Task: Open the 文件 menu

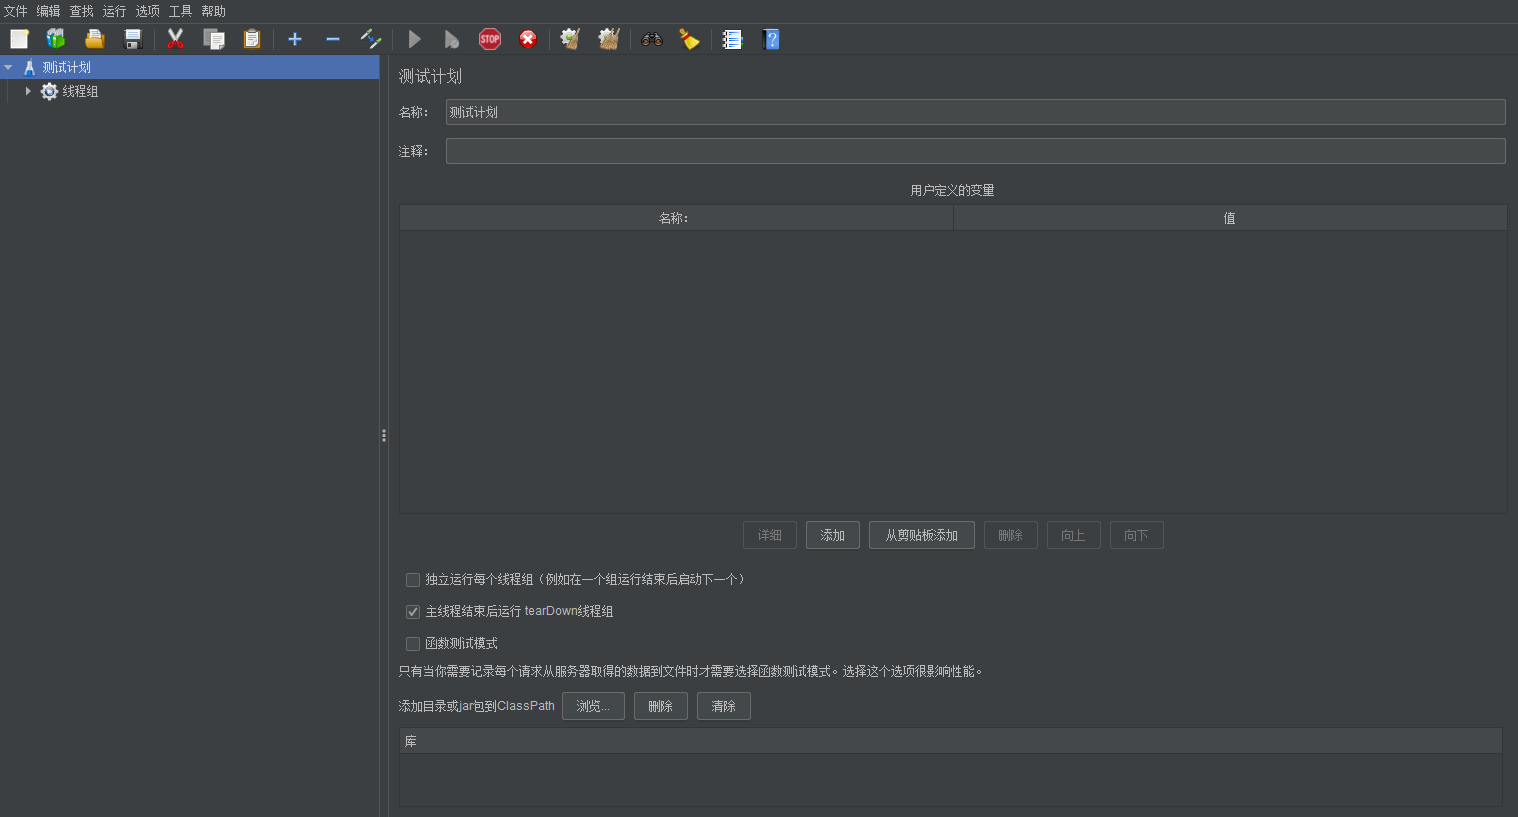Action: pos(16,11)
